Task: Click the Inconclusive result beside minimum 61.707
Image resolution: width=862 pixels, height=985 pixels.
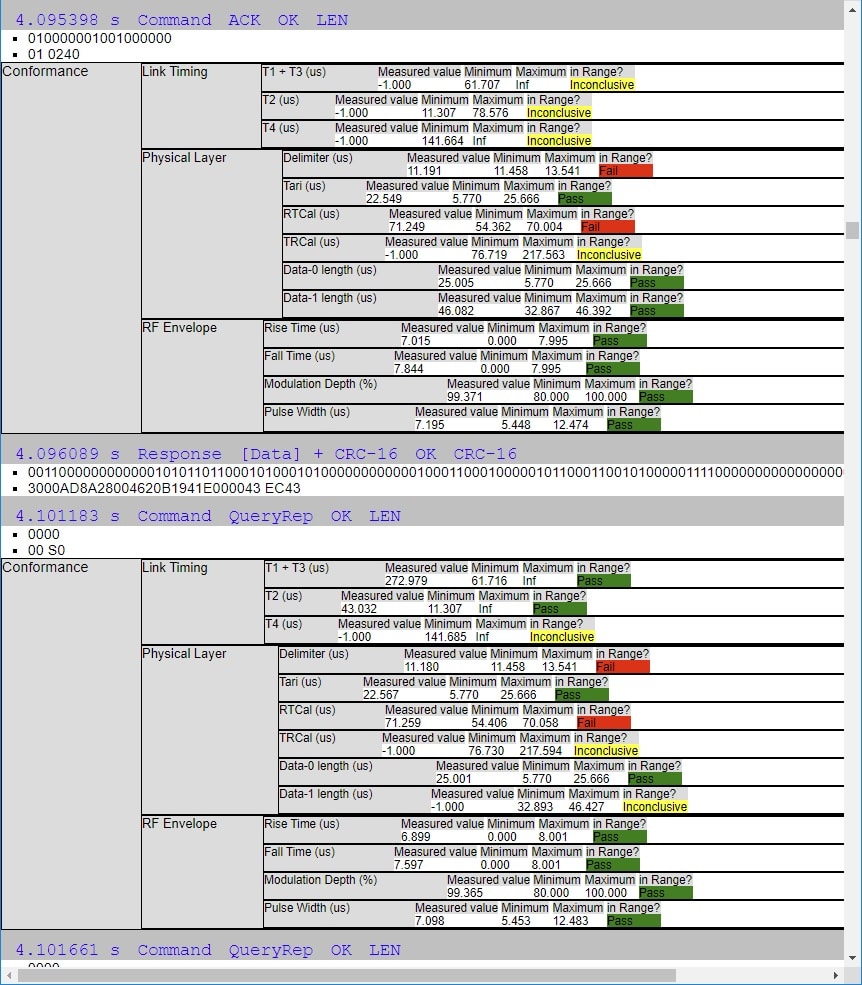Action: click(x=602, y=85)
